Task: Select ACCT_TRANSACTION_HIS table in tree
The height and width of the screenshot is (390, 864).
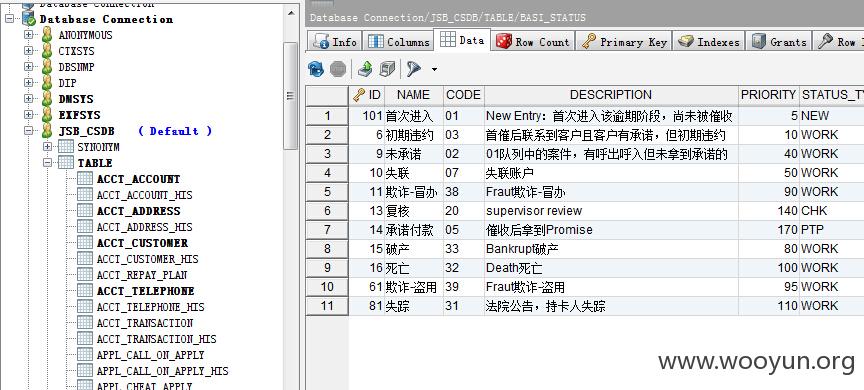Action: [156, 339]
